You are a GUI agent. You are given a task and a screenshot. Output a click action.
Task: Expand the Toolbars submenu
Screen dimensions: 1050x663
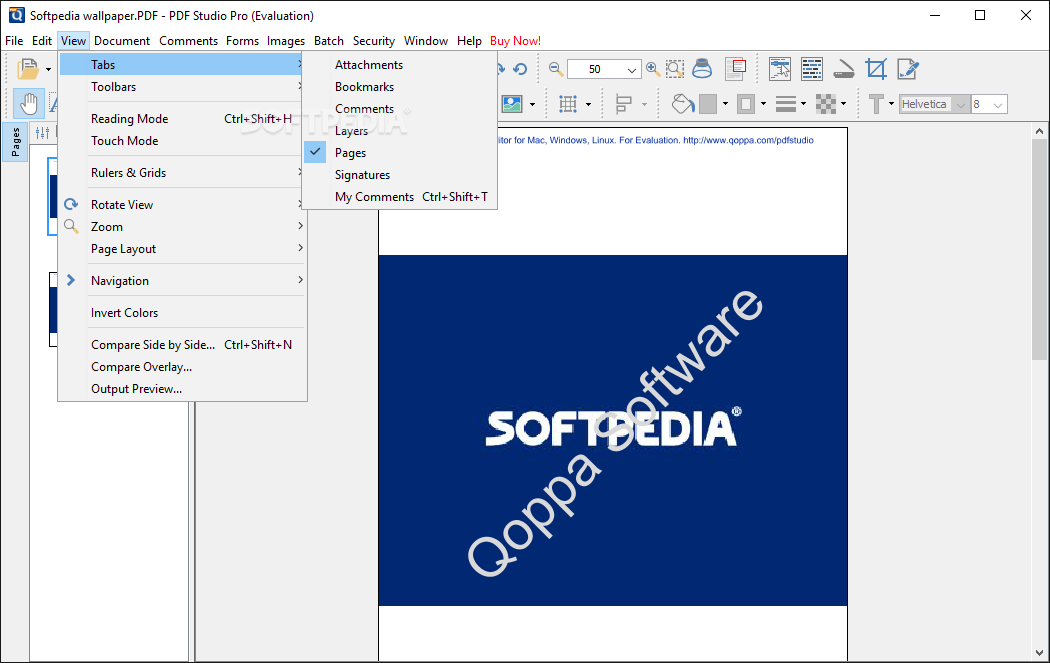click(183, 86)
